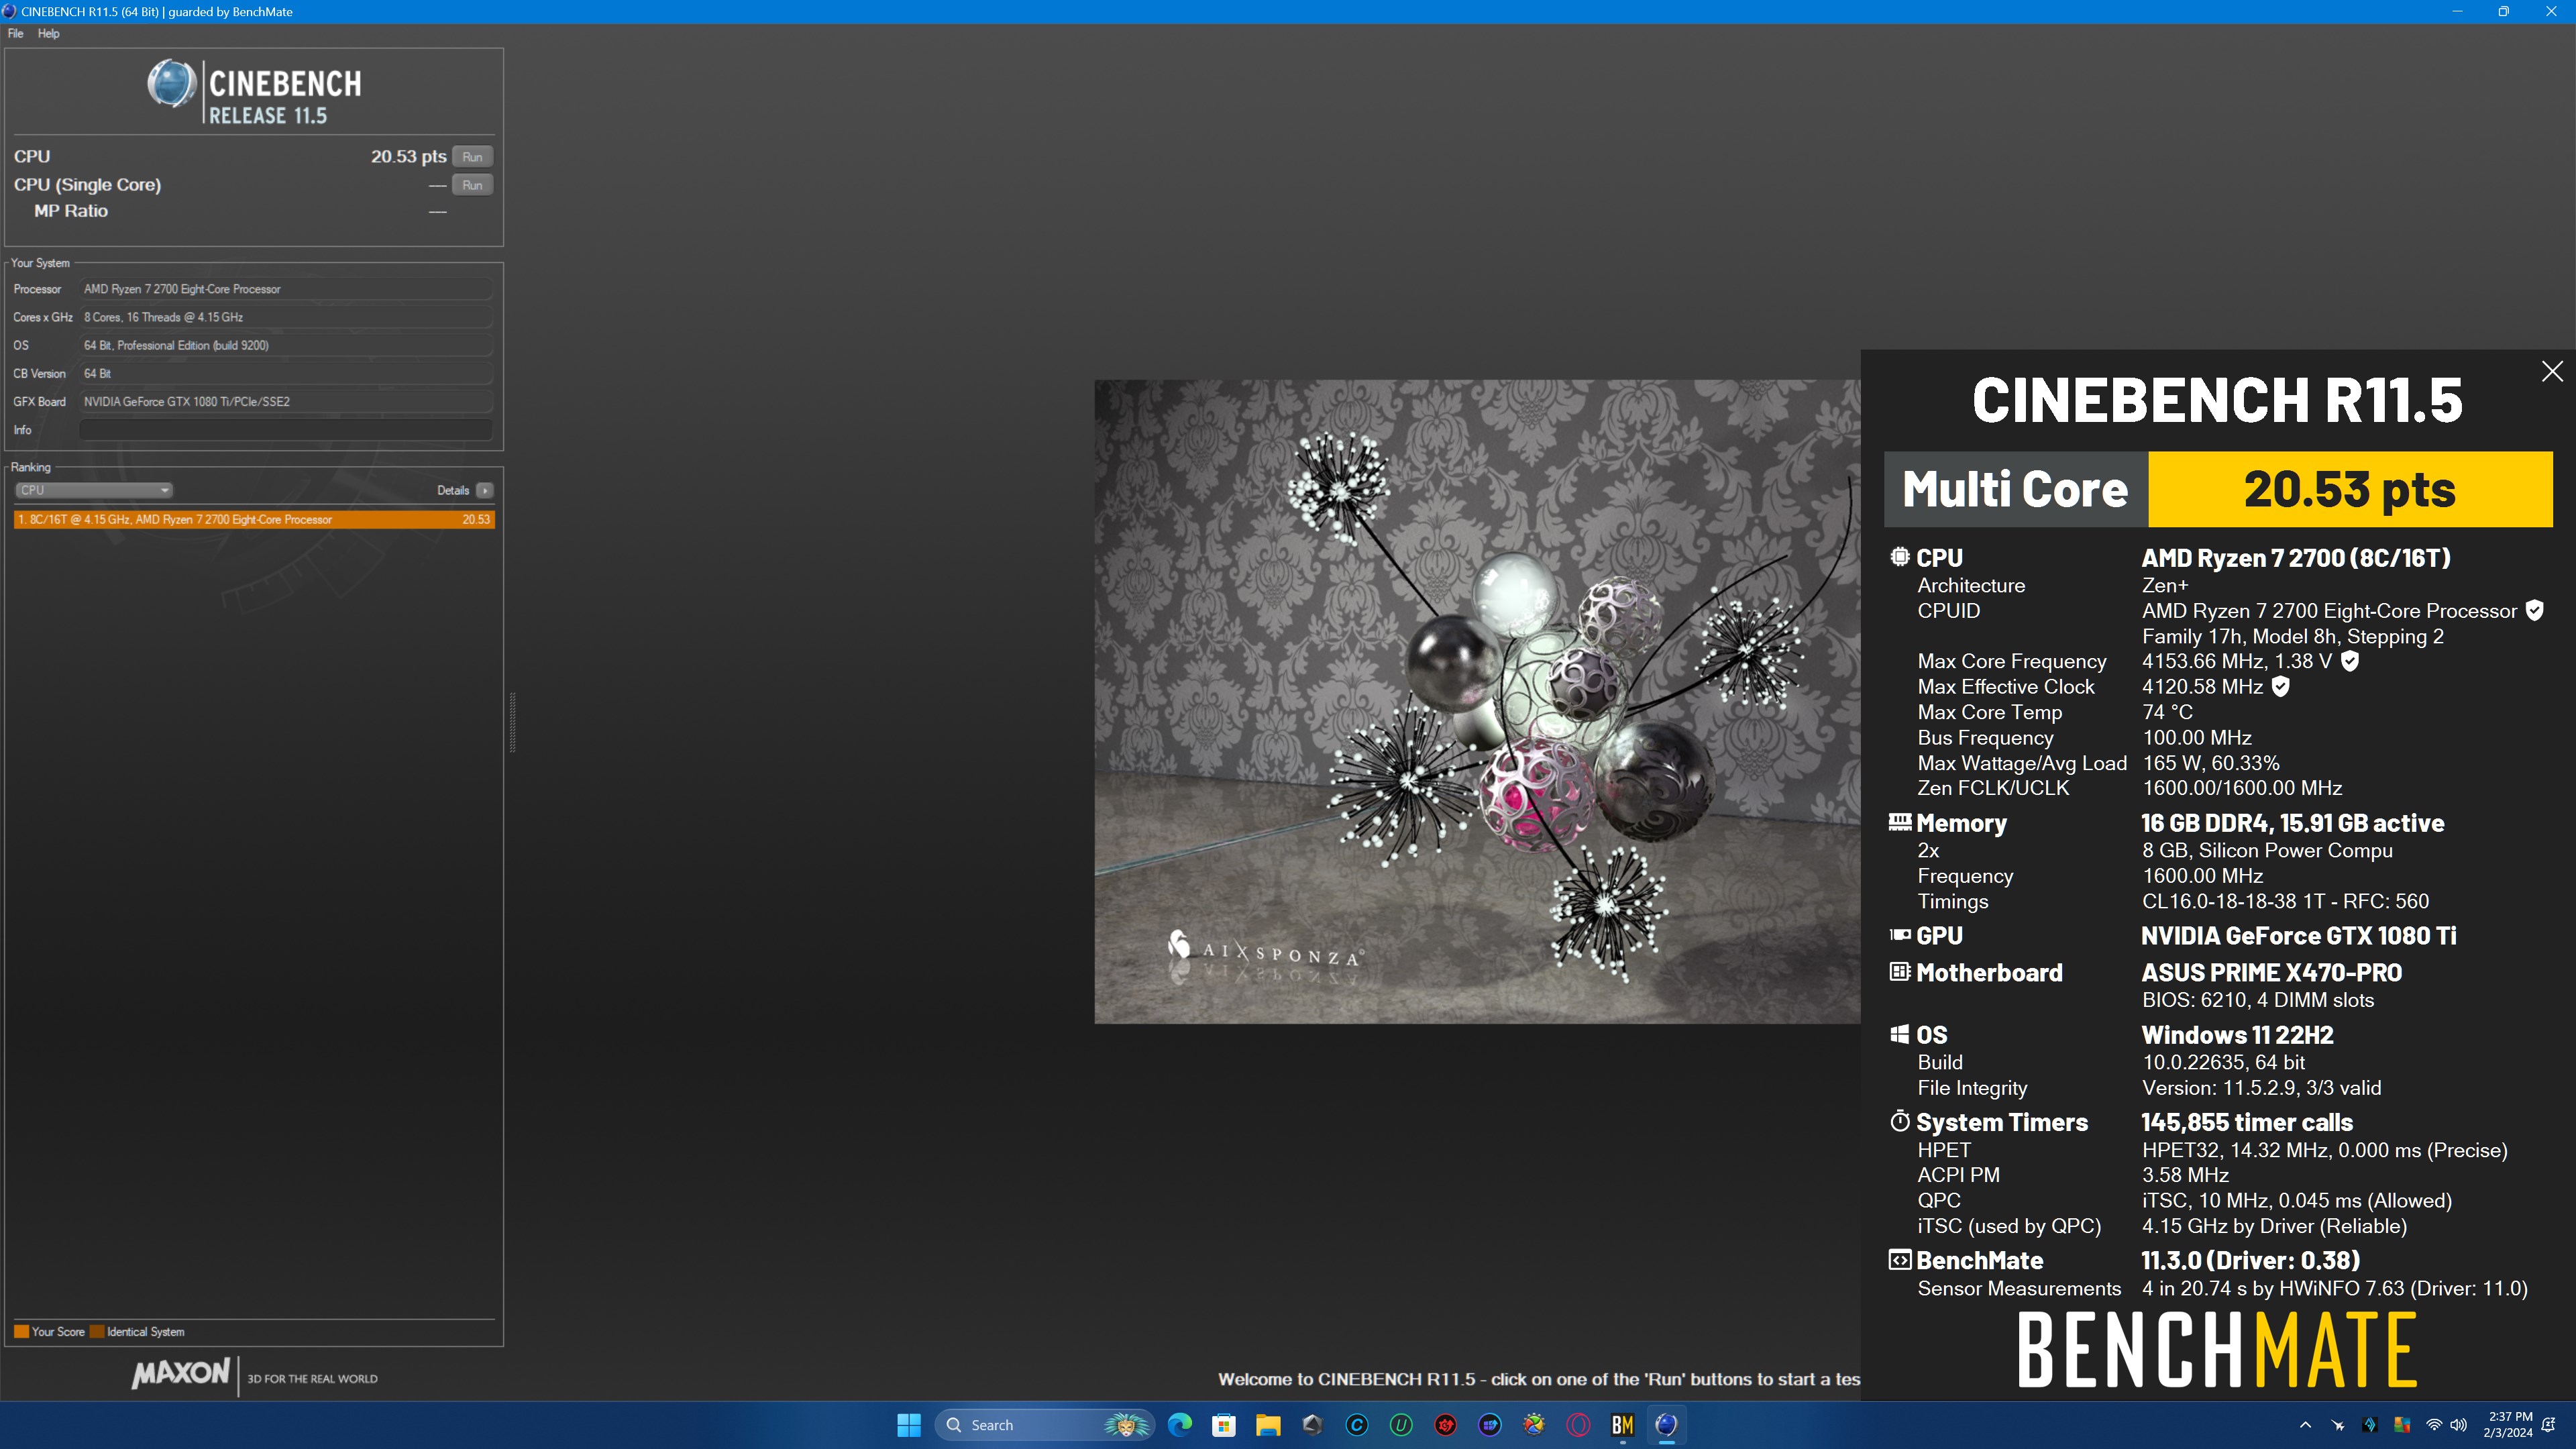The width and height of the screenshot is (2576, 1449).
Task: Open the green U circle taskbar app
Action: tap(1401, 1425)
